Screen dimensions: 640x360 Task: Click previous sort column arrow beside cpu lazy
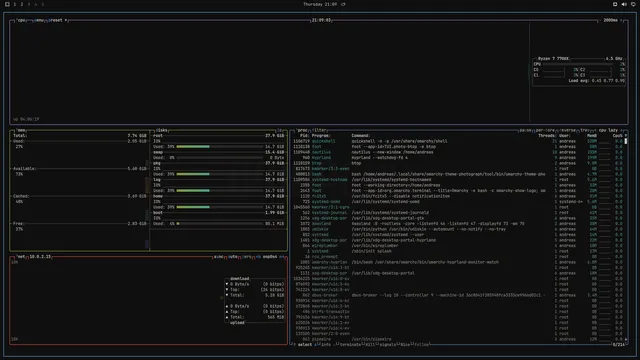click(x=596, y=130)
